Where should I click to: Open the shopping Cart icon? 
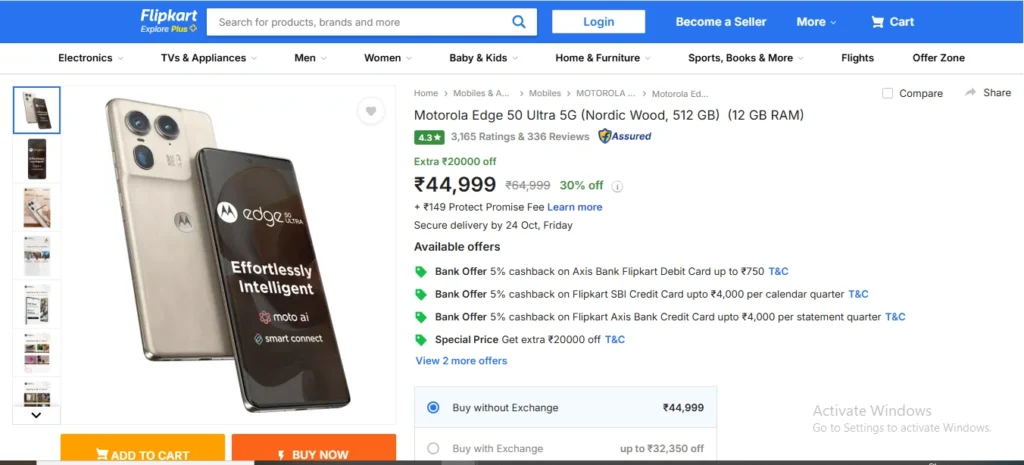click(x=878, y=22)
